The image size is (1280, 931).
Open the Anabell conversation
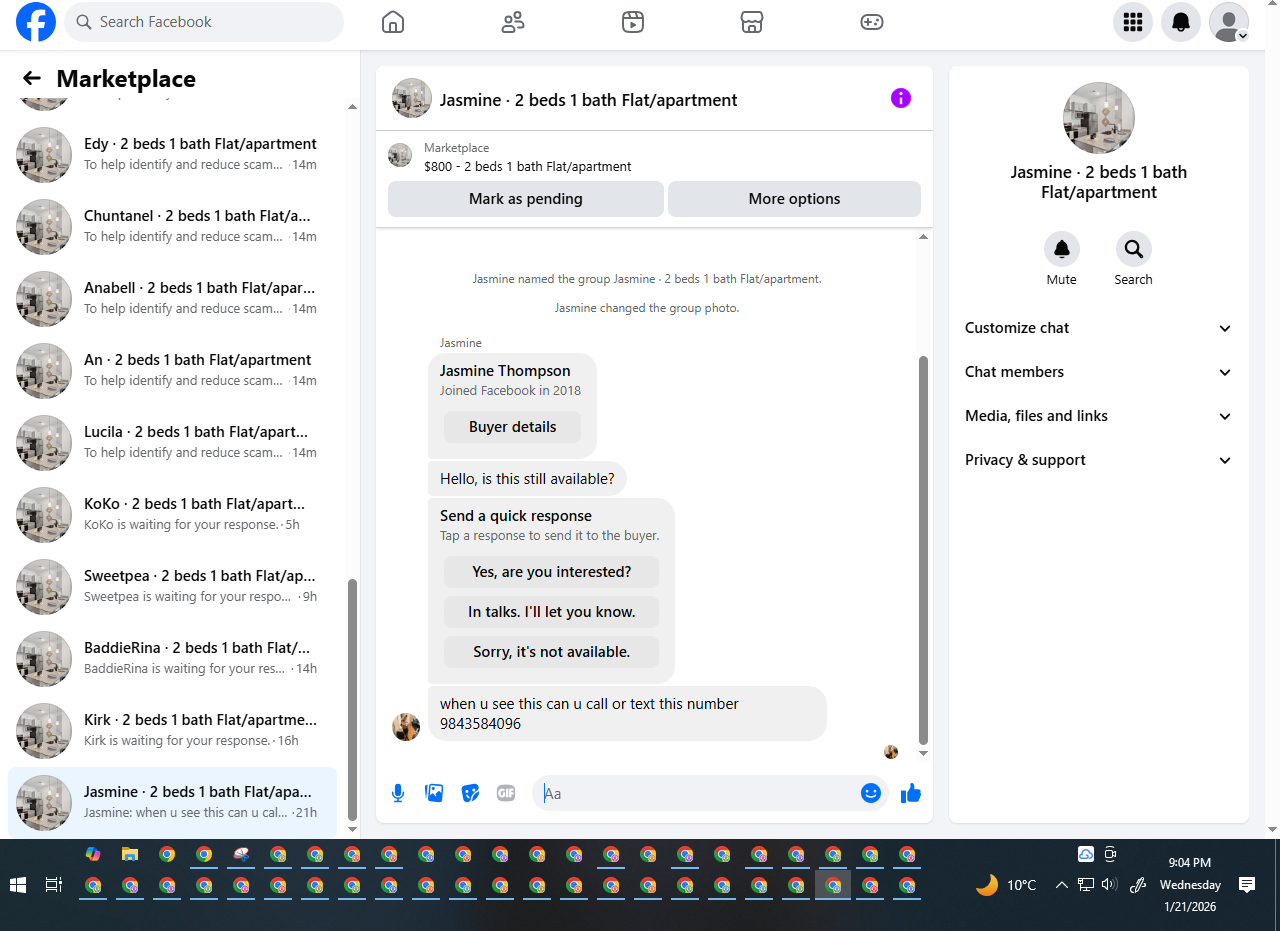click(172, 299)
